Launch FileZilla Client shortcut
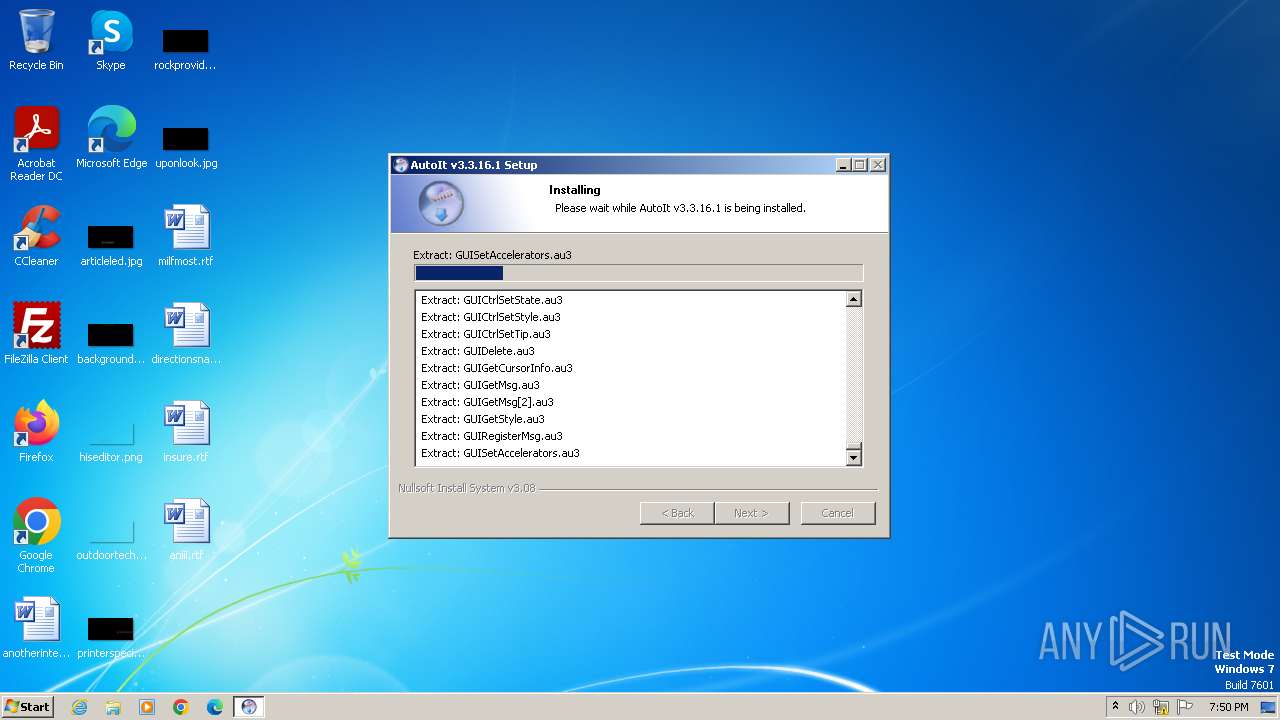This screenshot has height=720, width=1280. click(36, 334)
